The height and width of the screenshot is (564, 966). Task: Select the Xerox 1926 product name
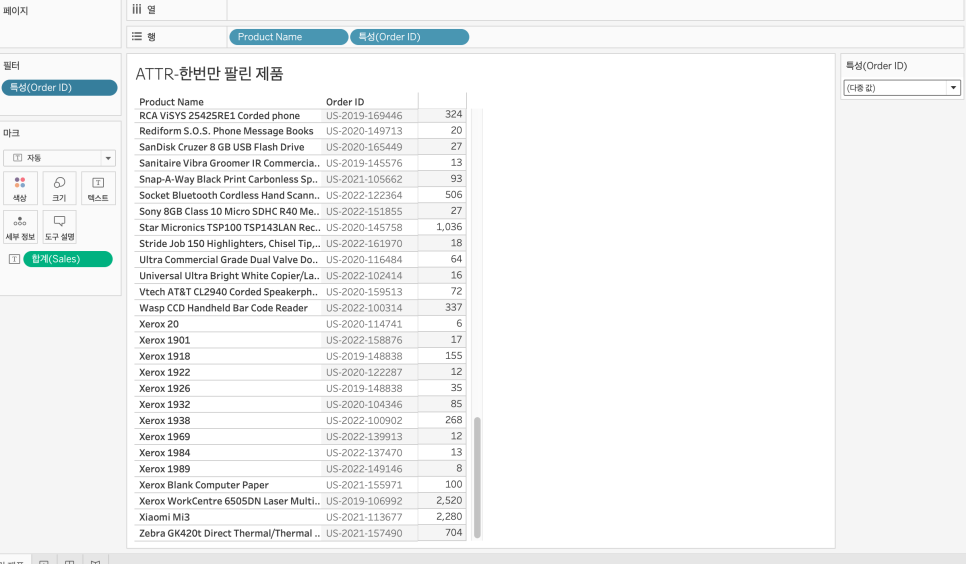(164, 388)
